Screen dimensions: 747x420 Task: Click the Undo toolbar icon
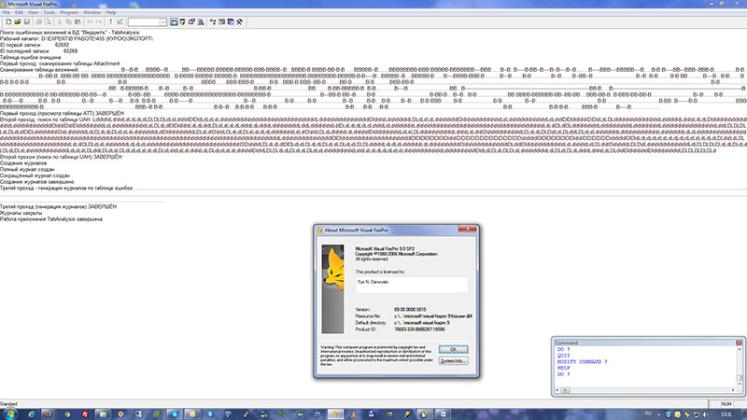click(x=90, y=22)
